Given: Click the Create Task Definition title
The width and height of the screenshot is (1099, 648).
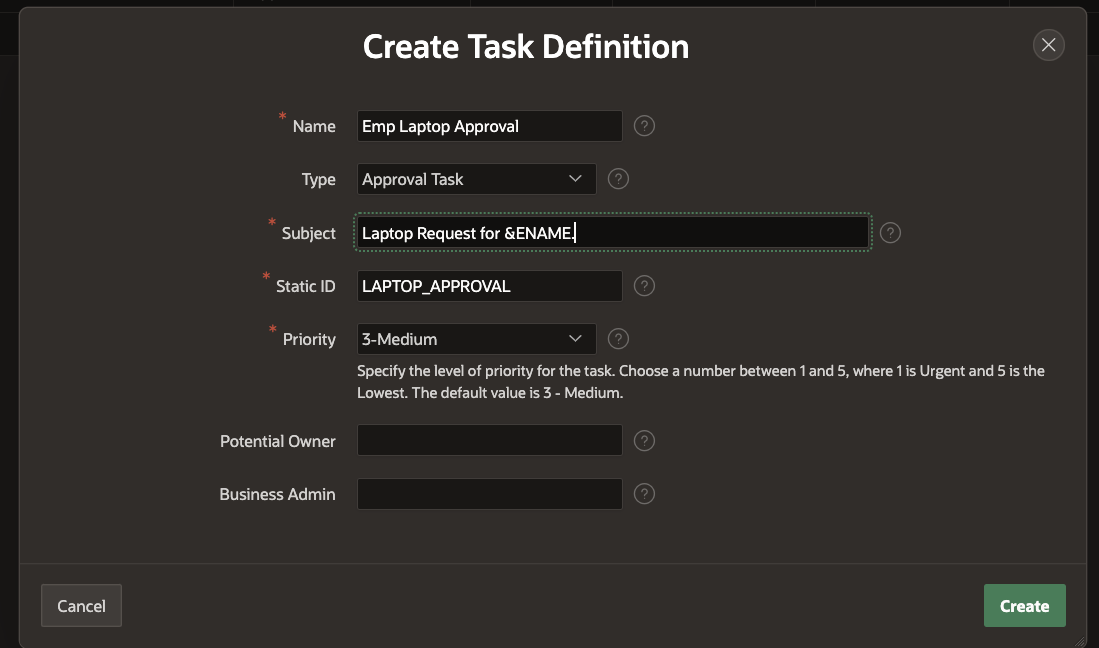Looking at the screenshot, I should [x=526, y=46].
